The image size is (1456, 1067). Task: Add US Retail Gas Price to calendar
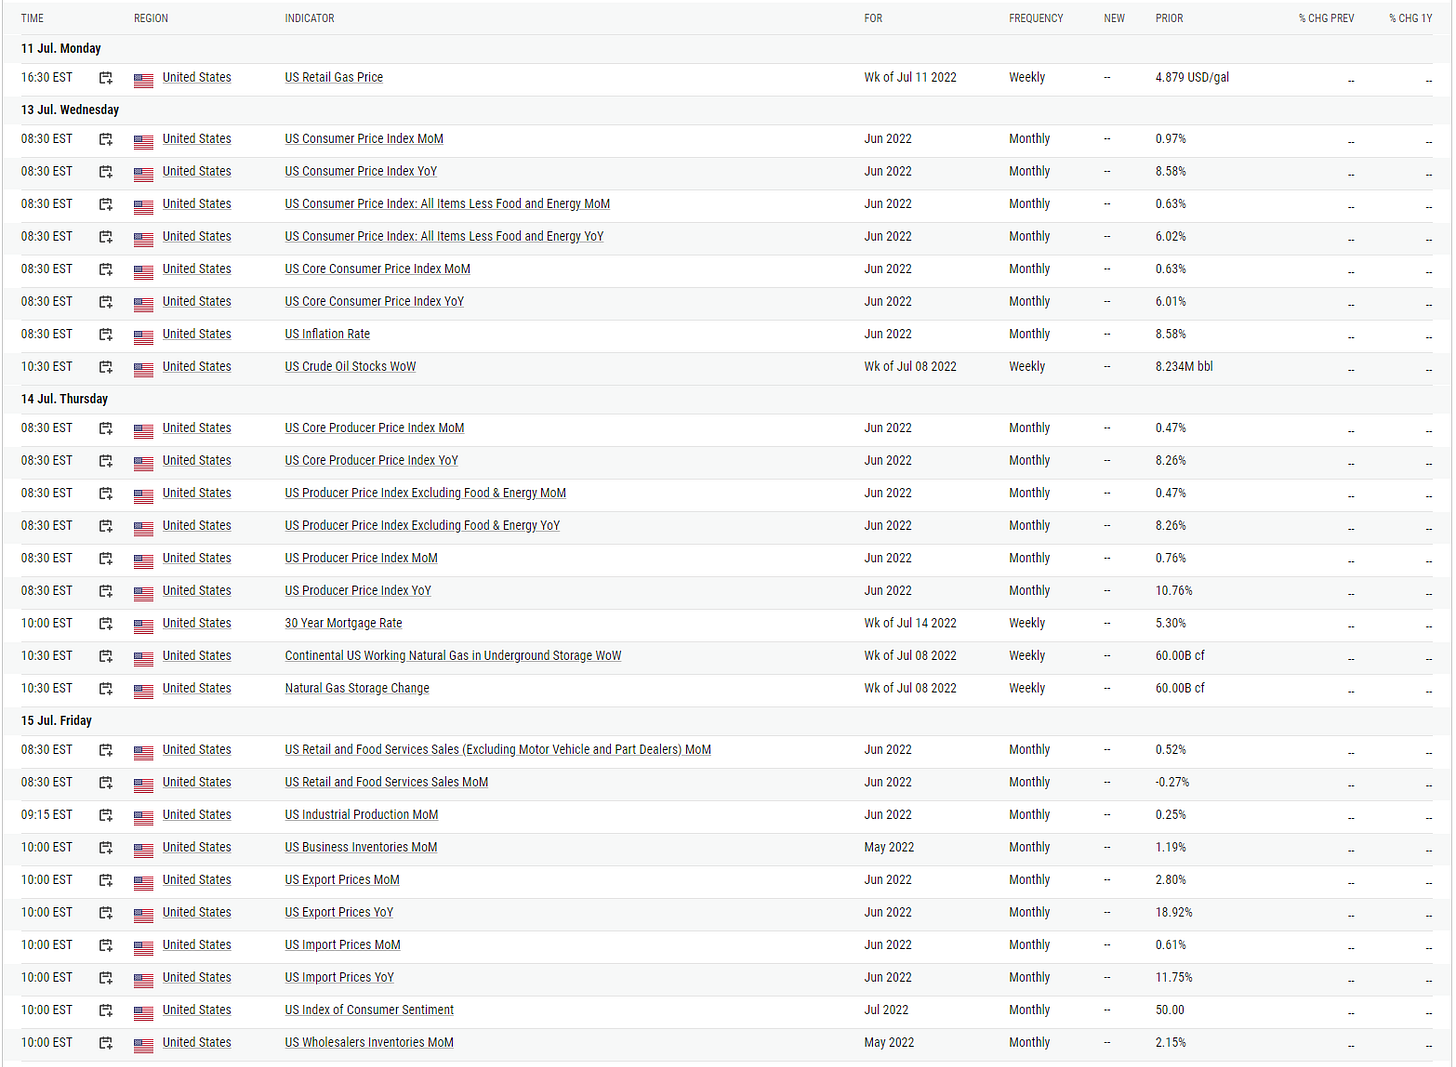[105, 78]
